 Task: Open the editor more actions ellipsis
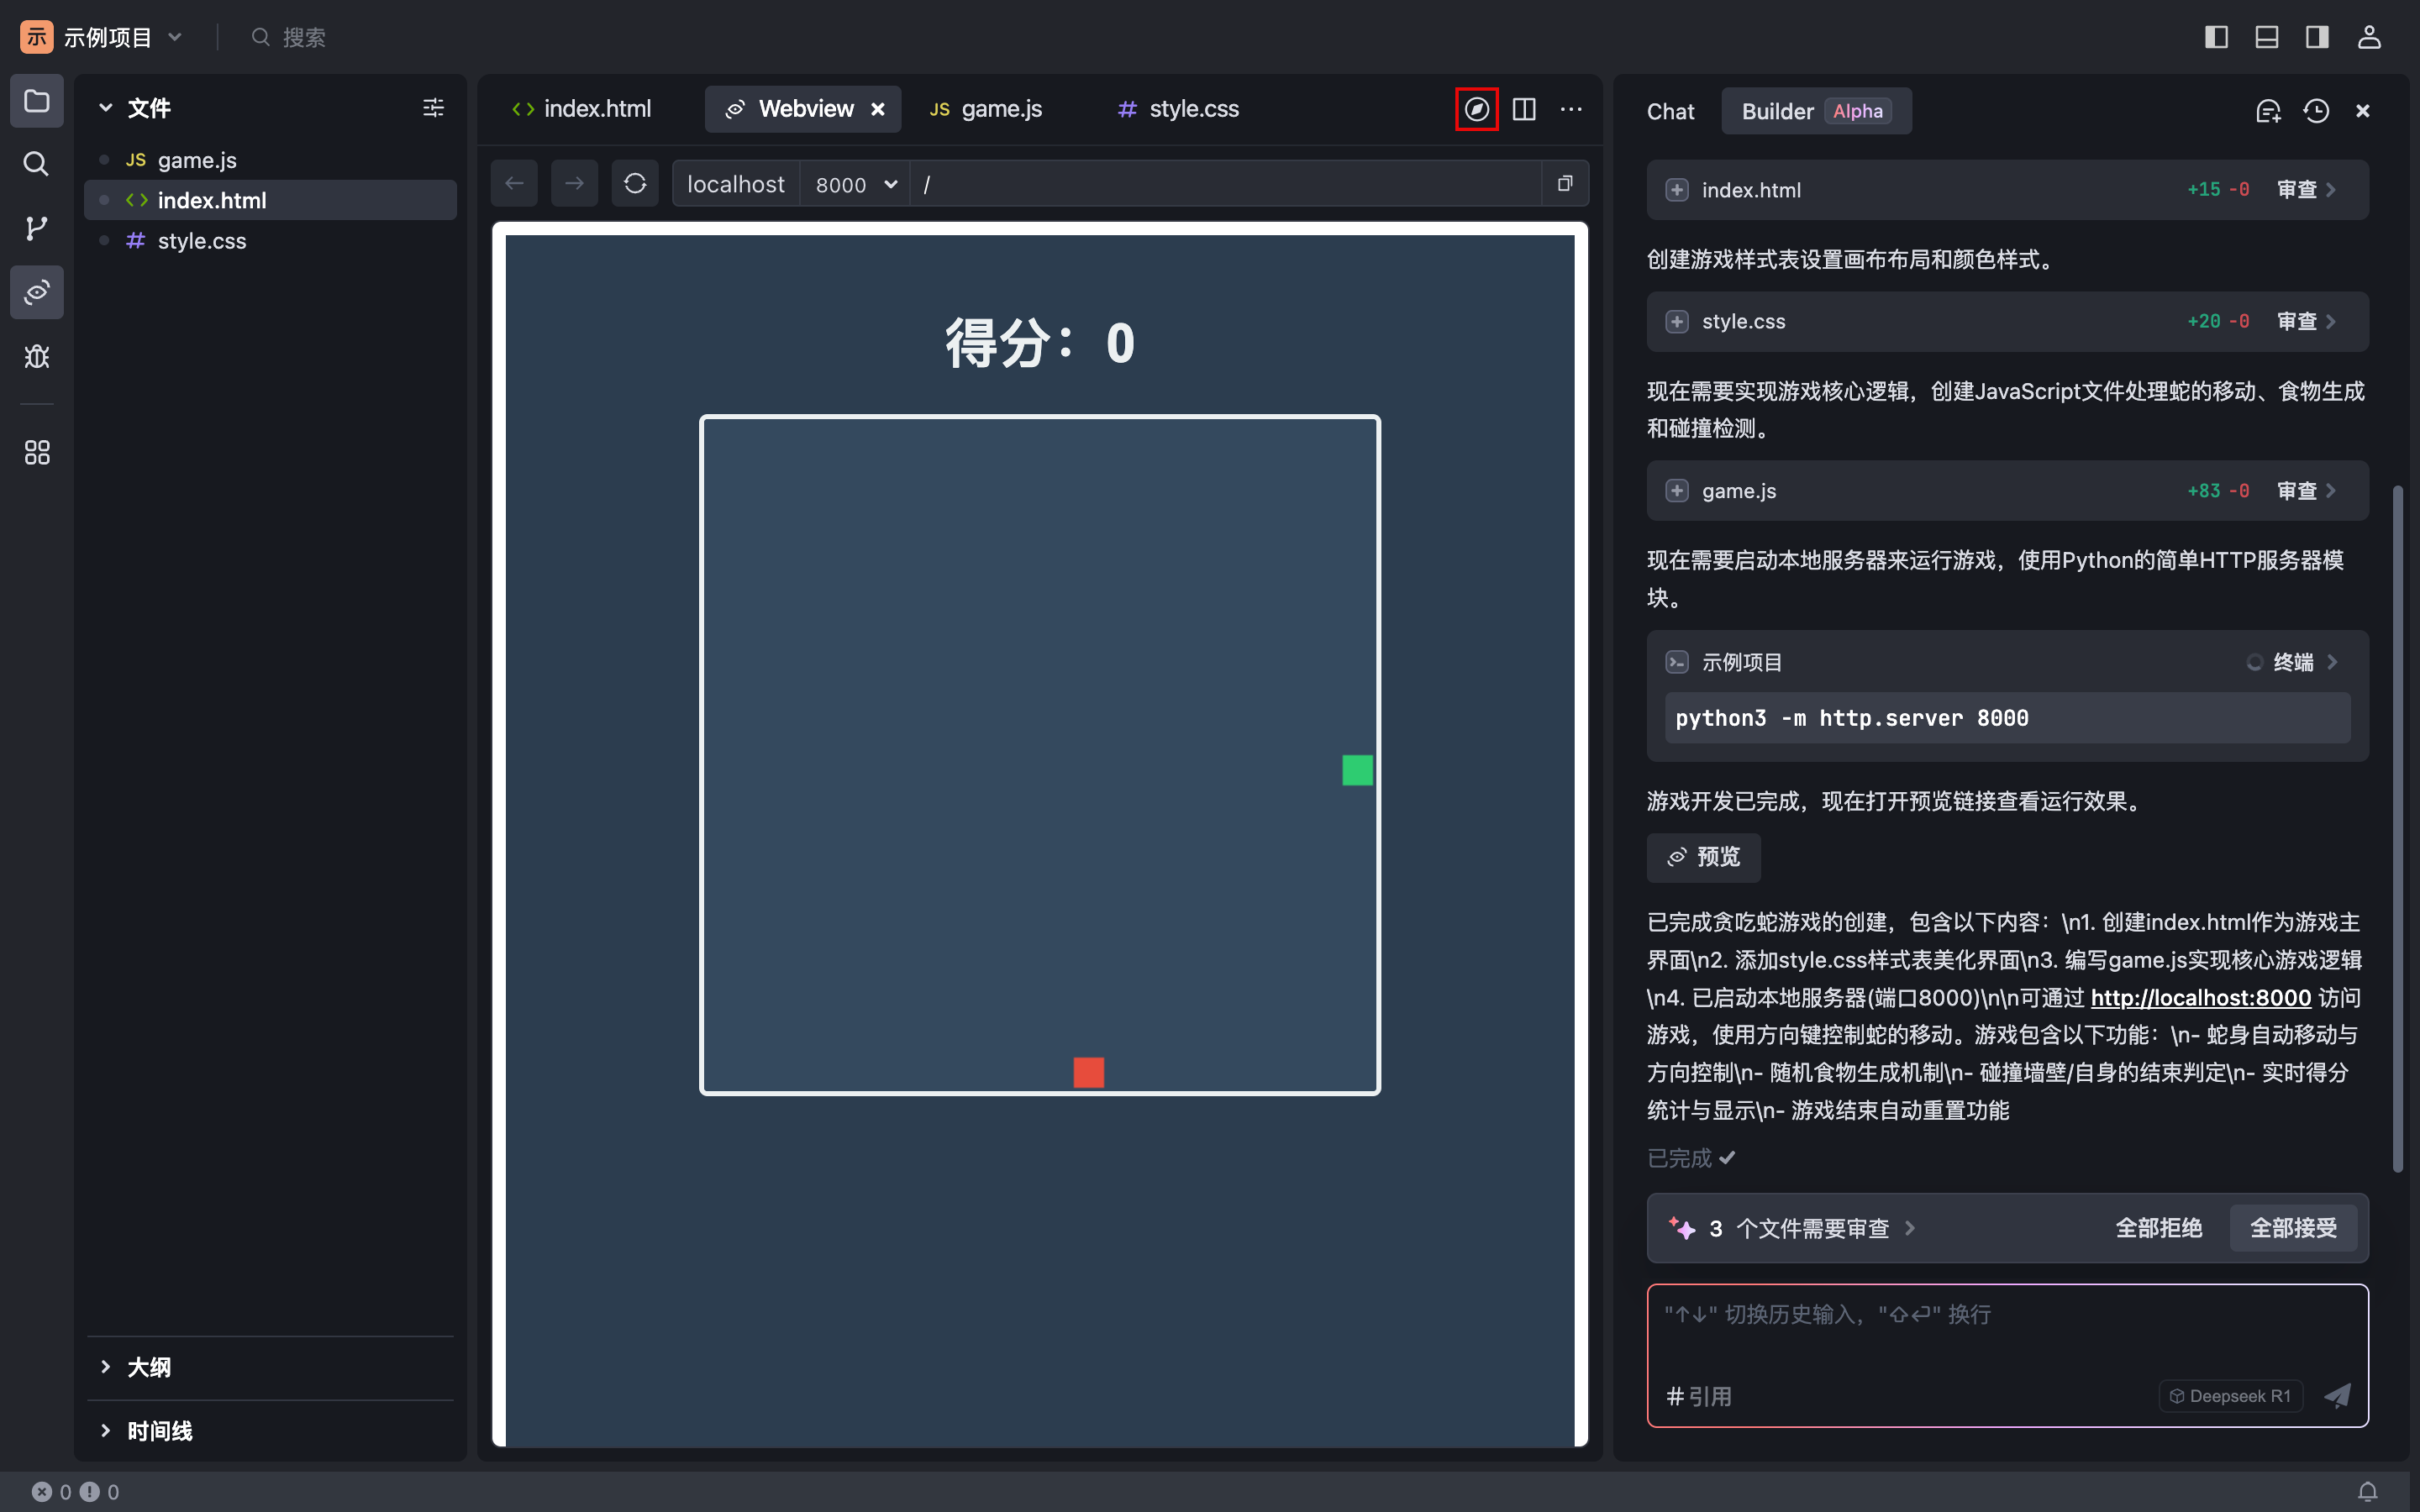[1571, 109]
